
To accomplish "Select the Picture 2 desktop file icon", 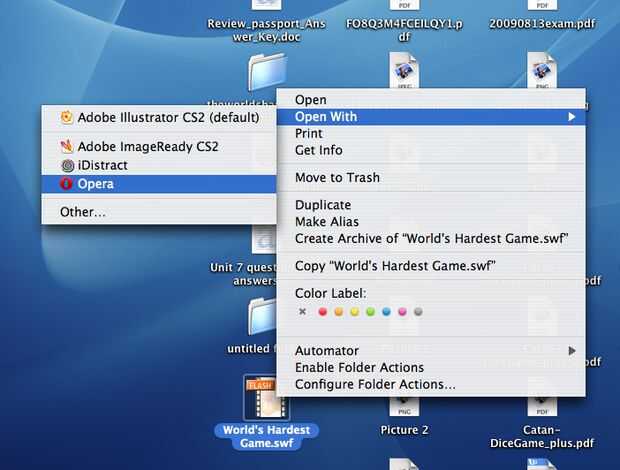I will [404, 406].
